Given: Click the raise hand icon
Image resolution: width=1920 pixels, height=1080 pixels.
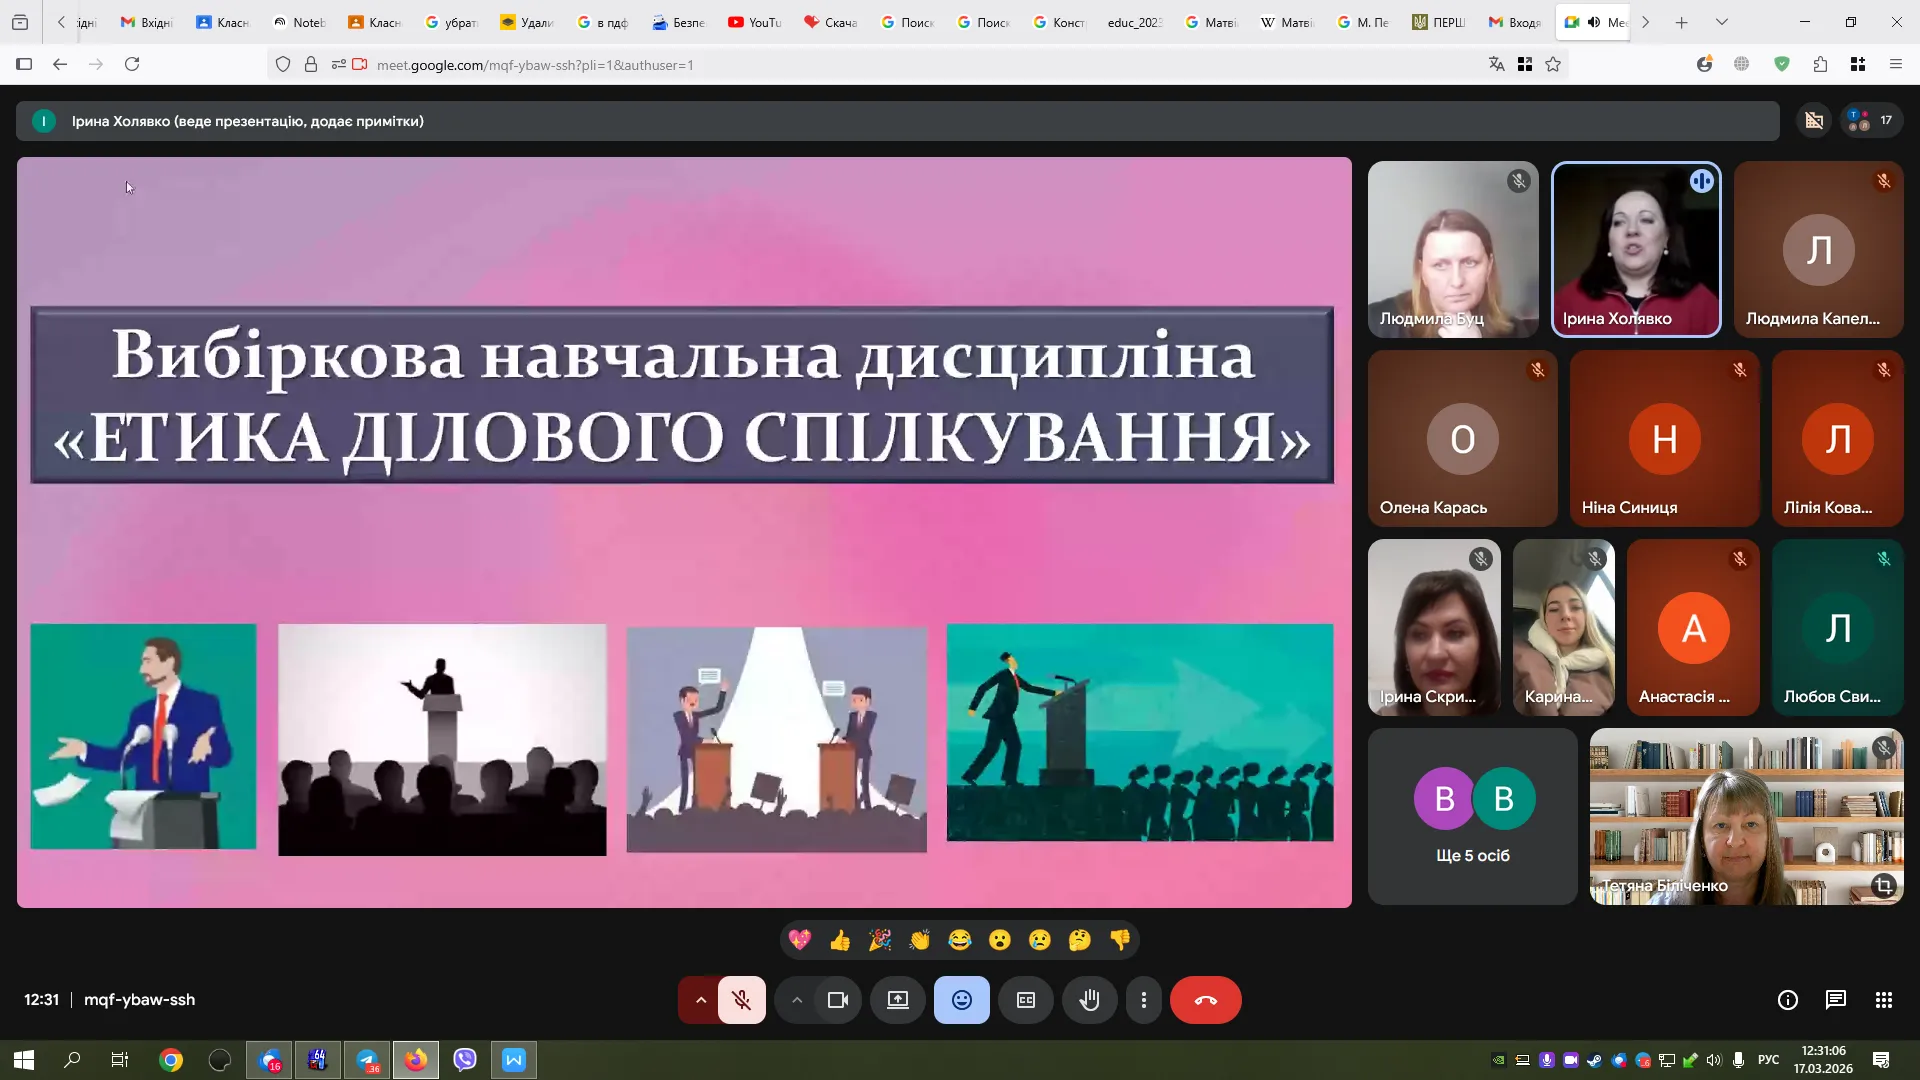Looking at the screenshot, I should 1089,1000.
